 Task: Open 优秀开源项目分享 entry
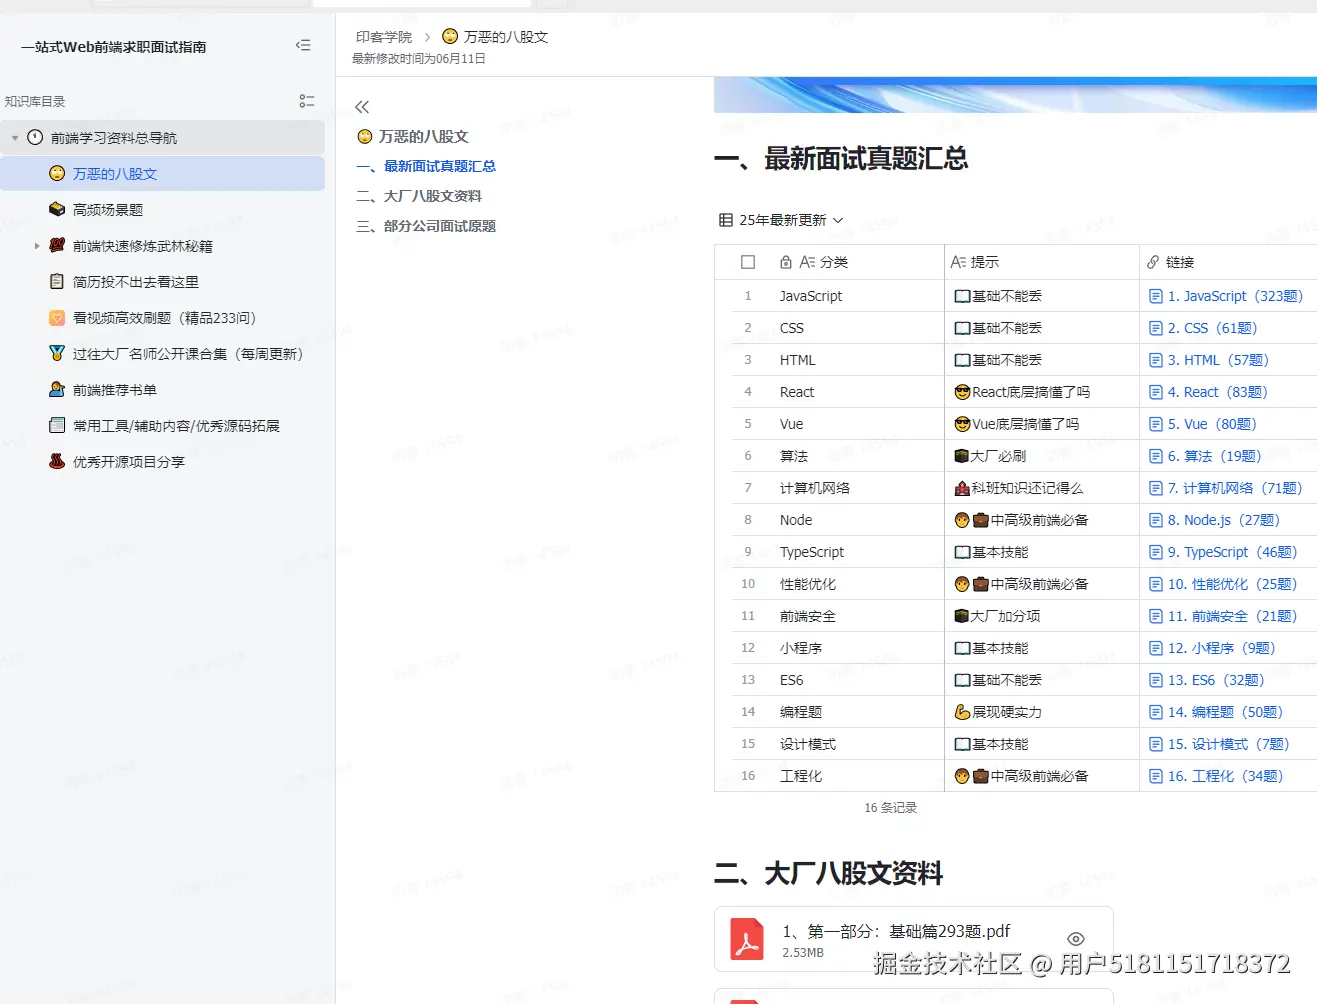126,461
